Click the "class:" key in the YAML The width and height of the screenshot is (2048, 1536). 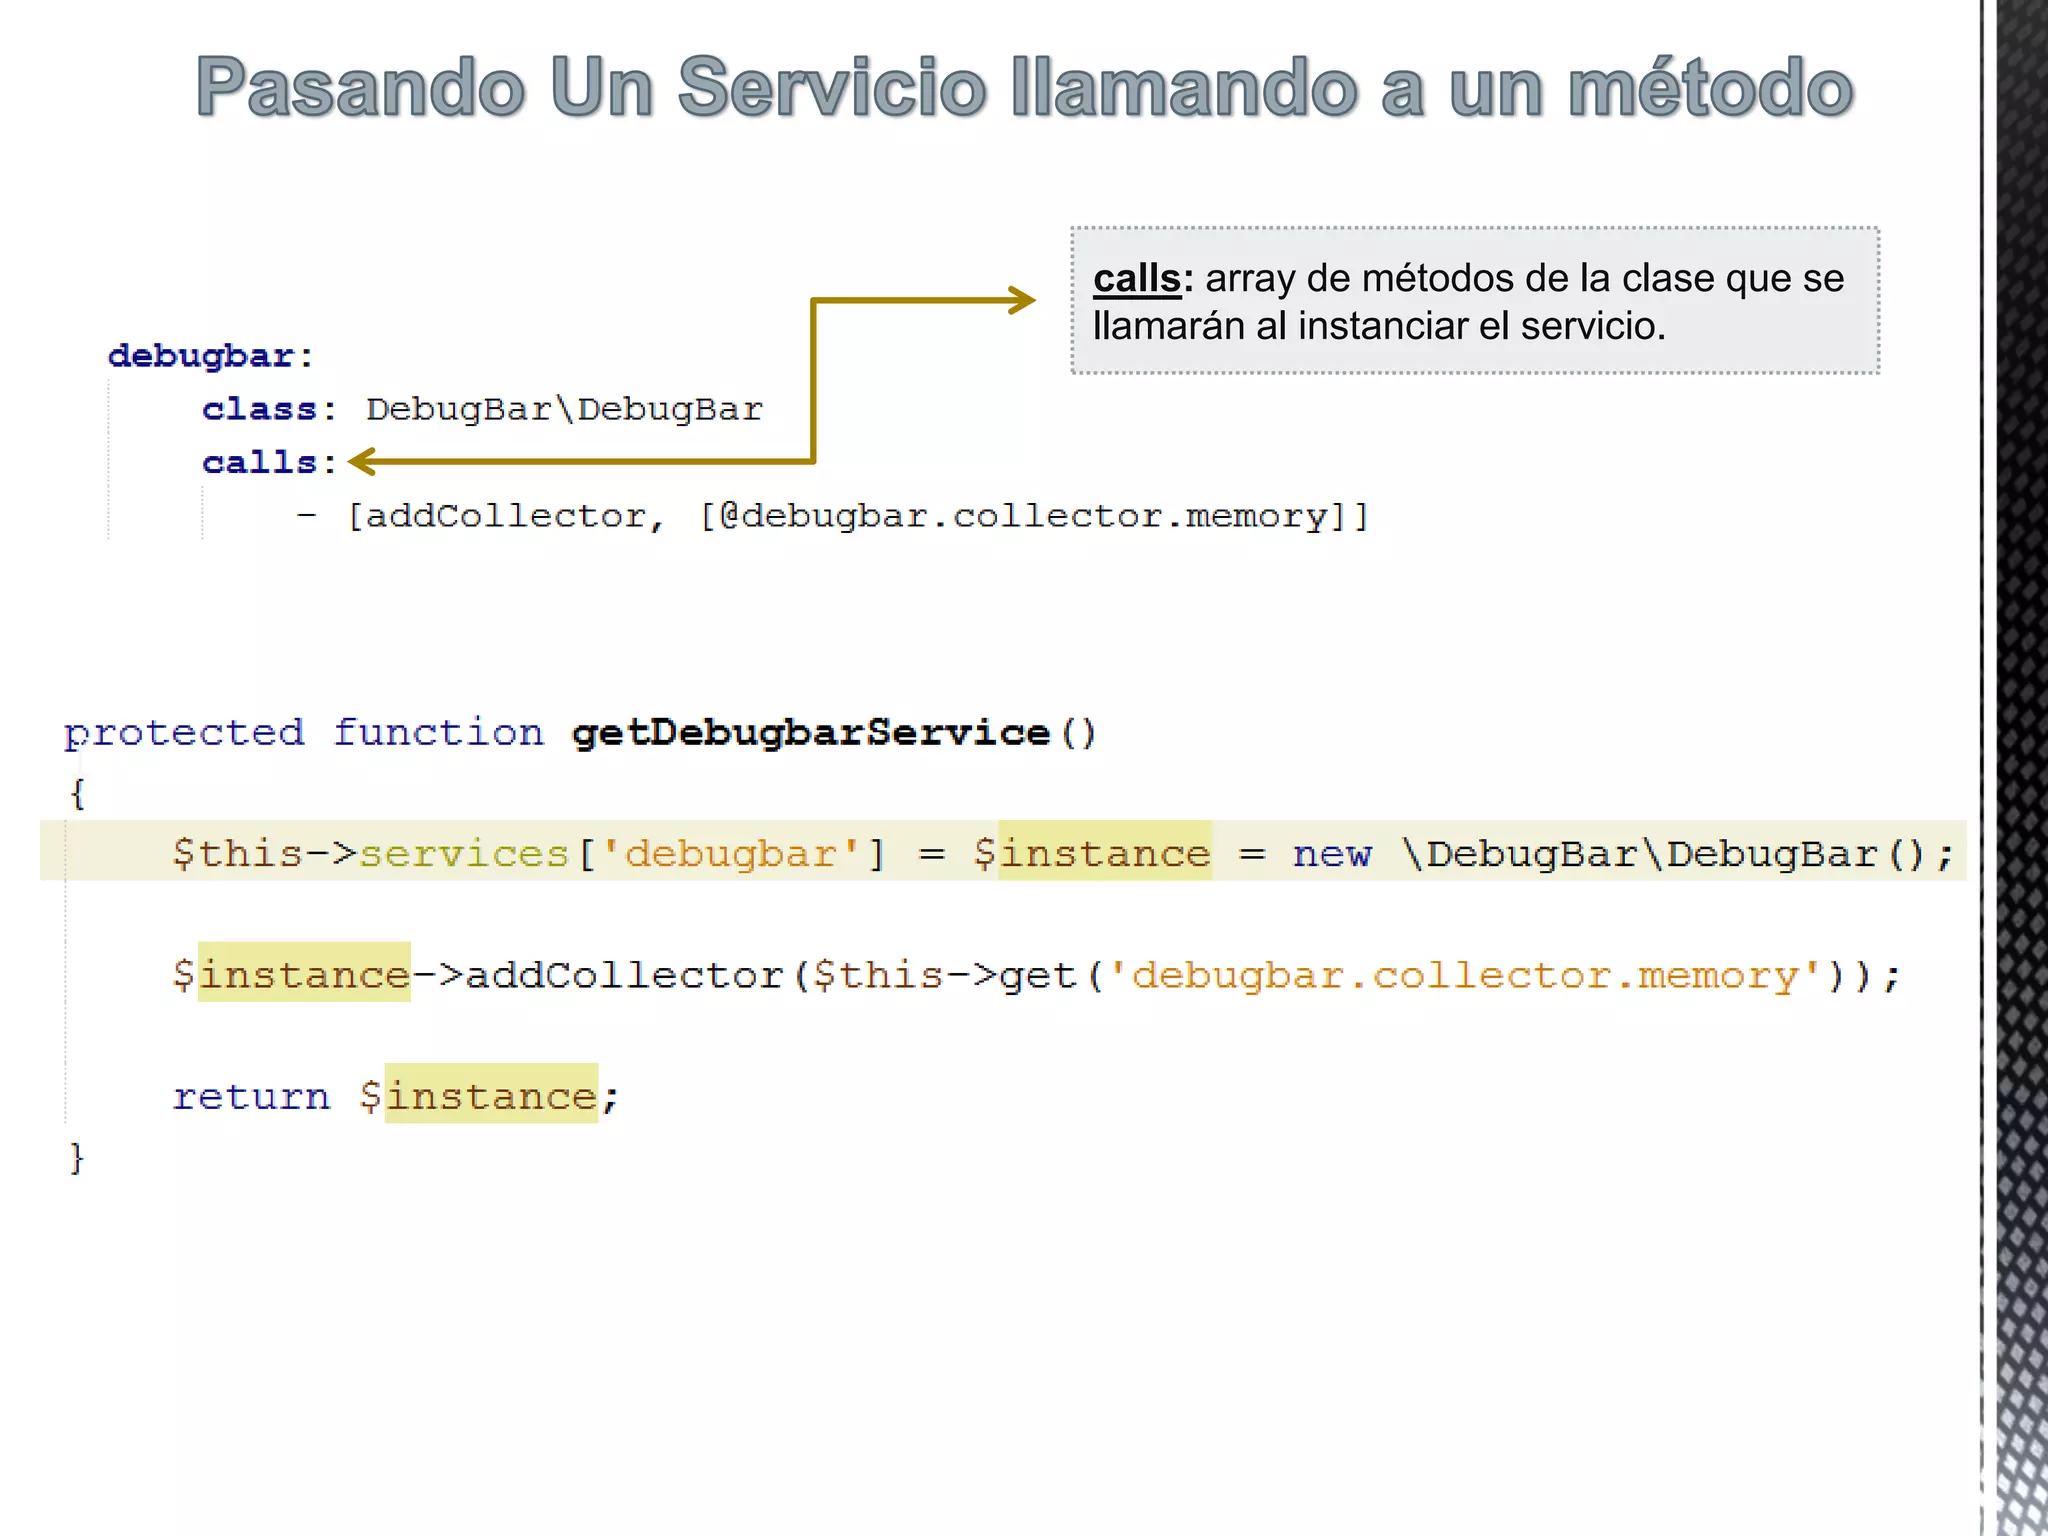[x=270, y=409]
